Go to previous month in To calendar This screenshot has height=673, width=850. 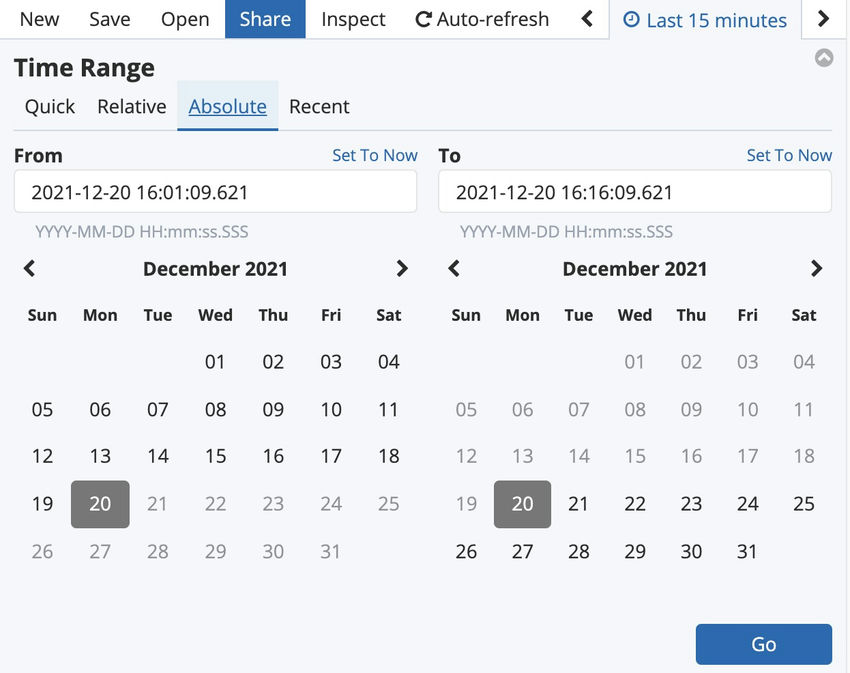click(x=454, y=268)
